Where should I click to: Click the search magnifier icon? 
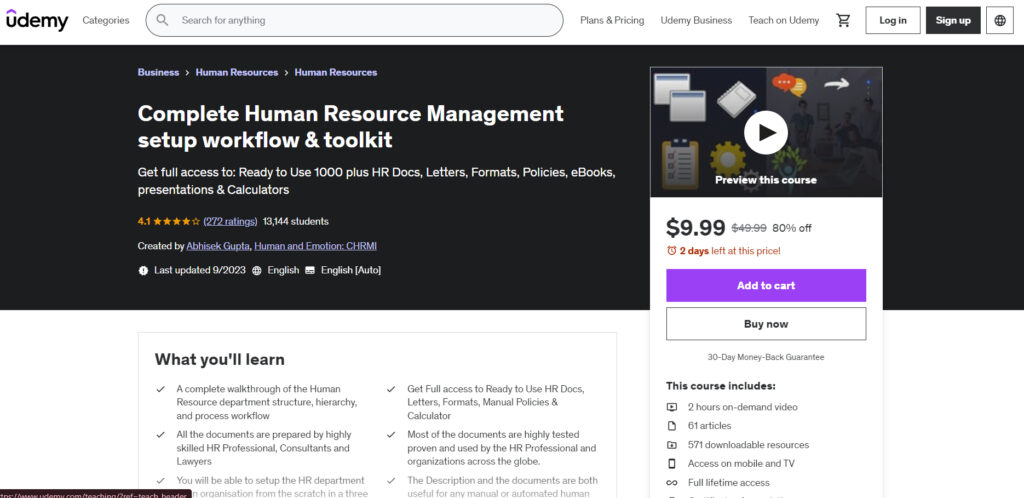point(163,20)
